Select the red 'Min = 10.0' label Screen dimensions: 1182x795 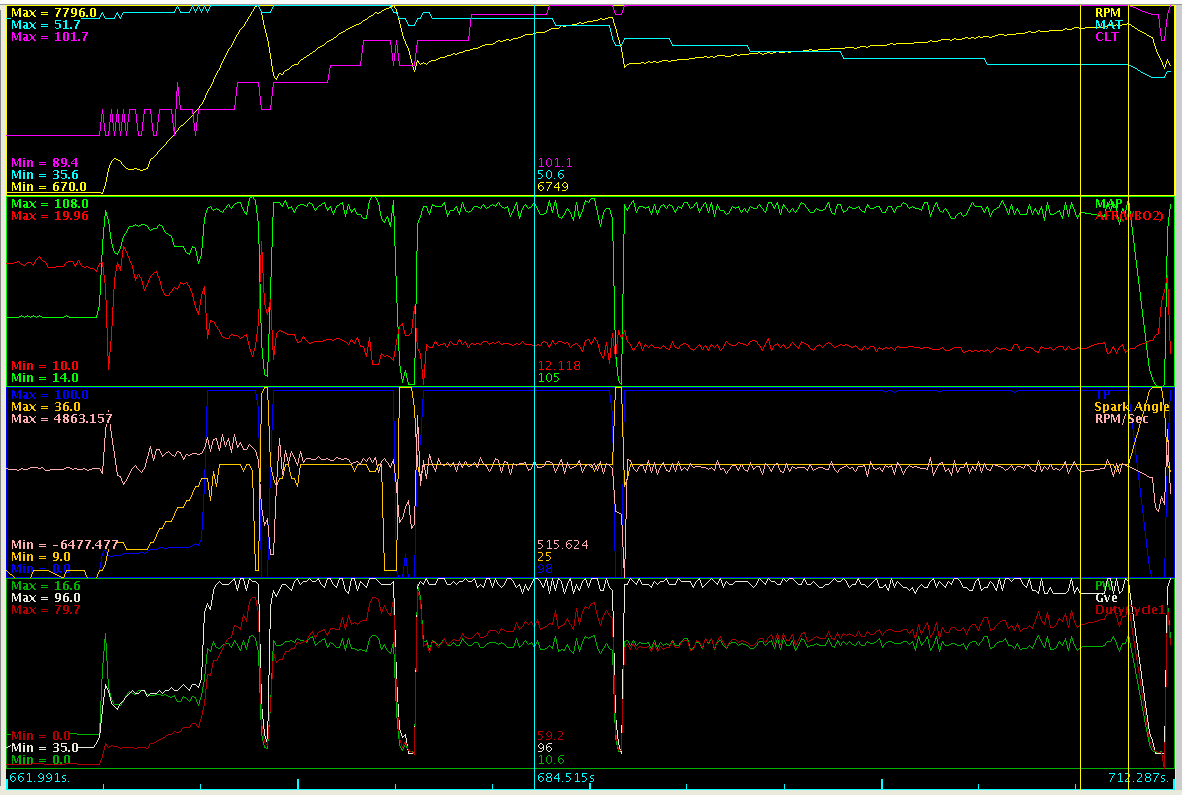tap(44, 366)
